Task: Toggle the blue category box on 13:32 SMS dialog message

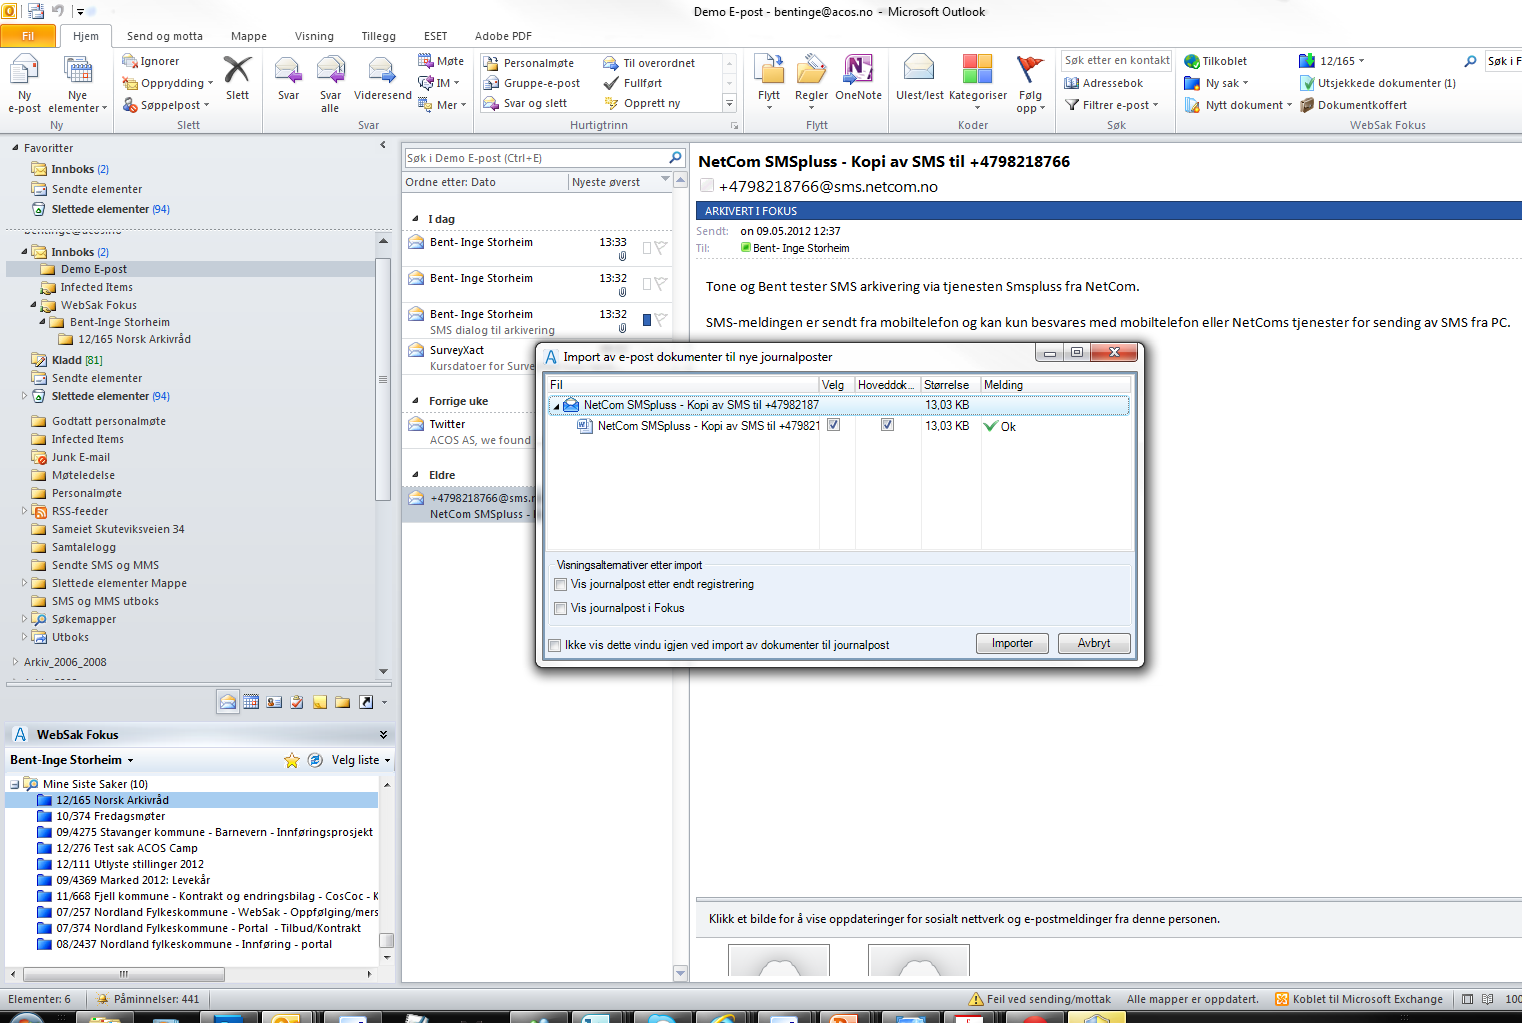Action: pos(647,320)
